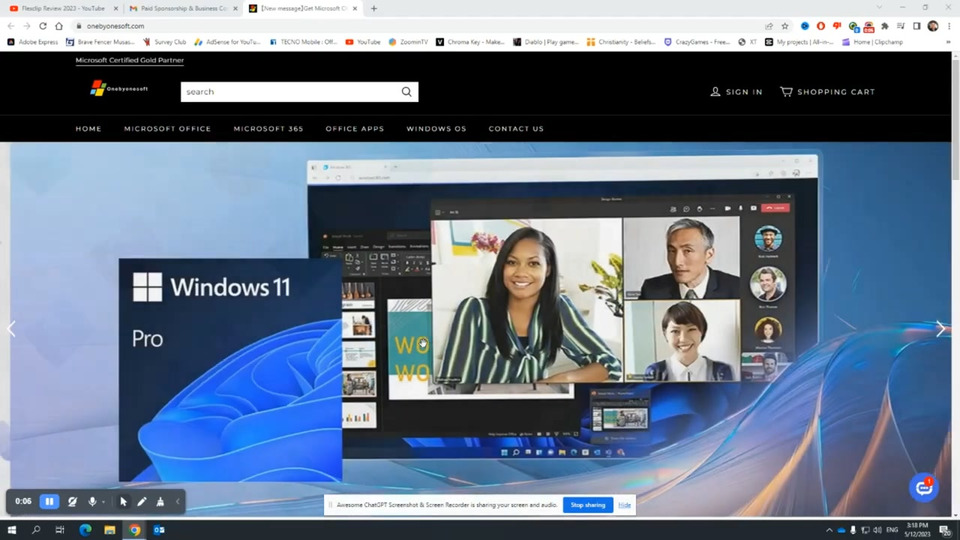Go forward in browser history
The width and height of the screenshot is (960, 540).
pos(26,26)
